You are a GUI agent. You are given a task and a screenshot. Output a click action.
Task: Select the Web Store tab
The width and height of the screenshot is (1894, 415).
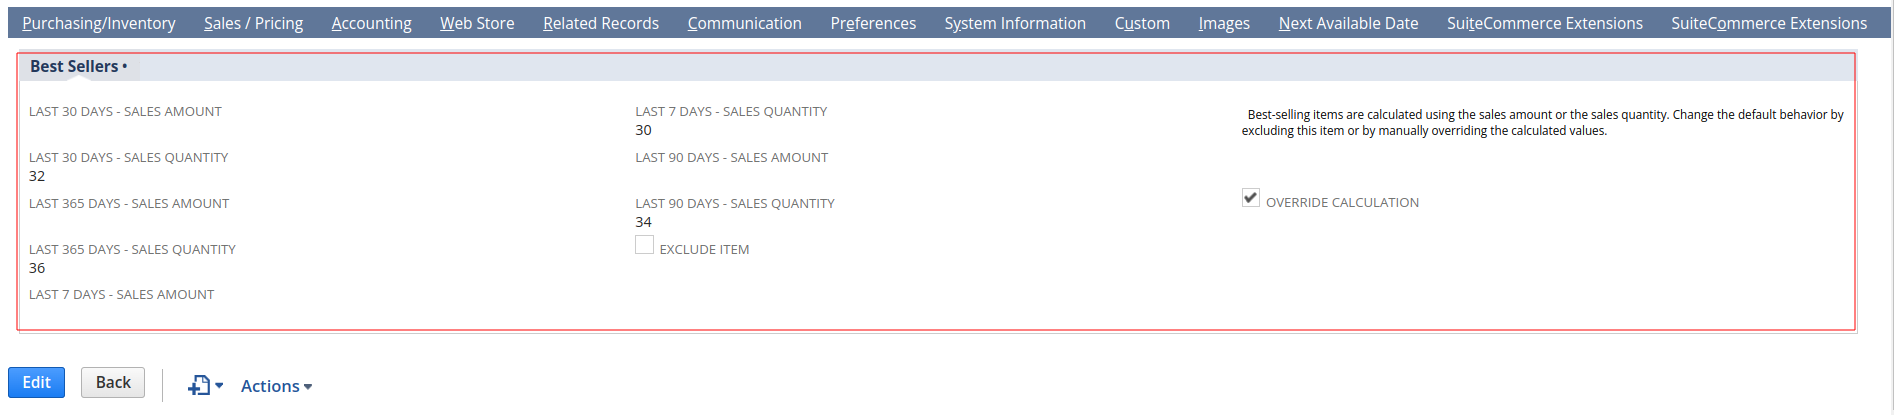pos(477,23)
